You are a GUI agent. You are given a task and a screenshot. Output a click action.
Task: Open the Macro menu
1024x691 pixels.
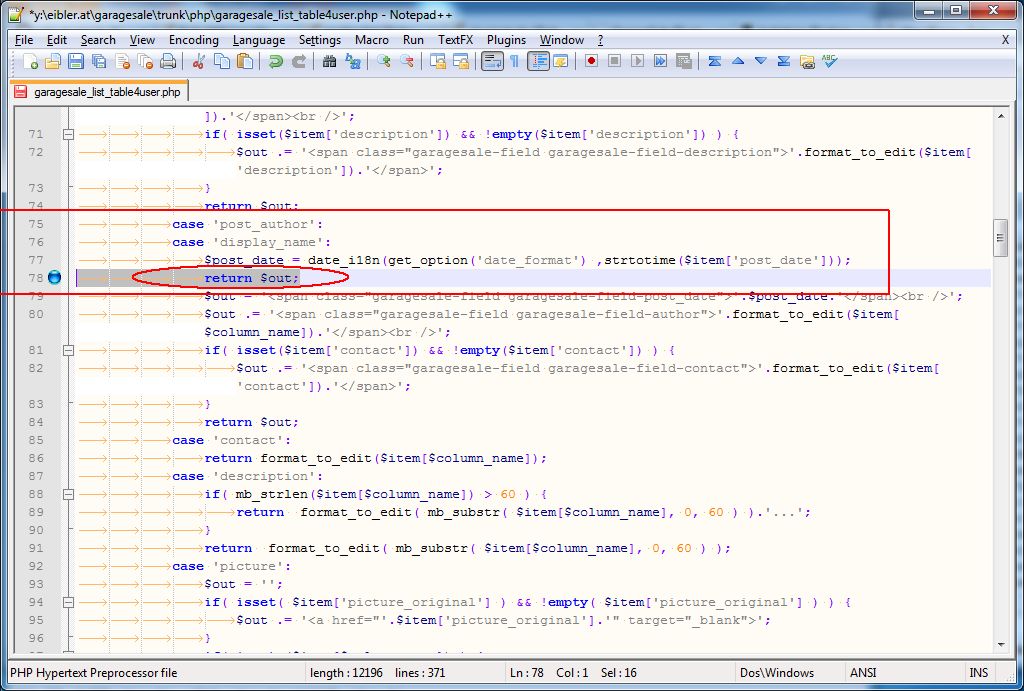(372, 40)
